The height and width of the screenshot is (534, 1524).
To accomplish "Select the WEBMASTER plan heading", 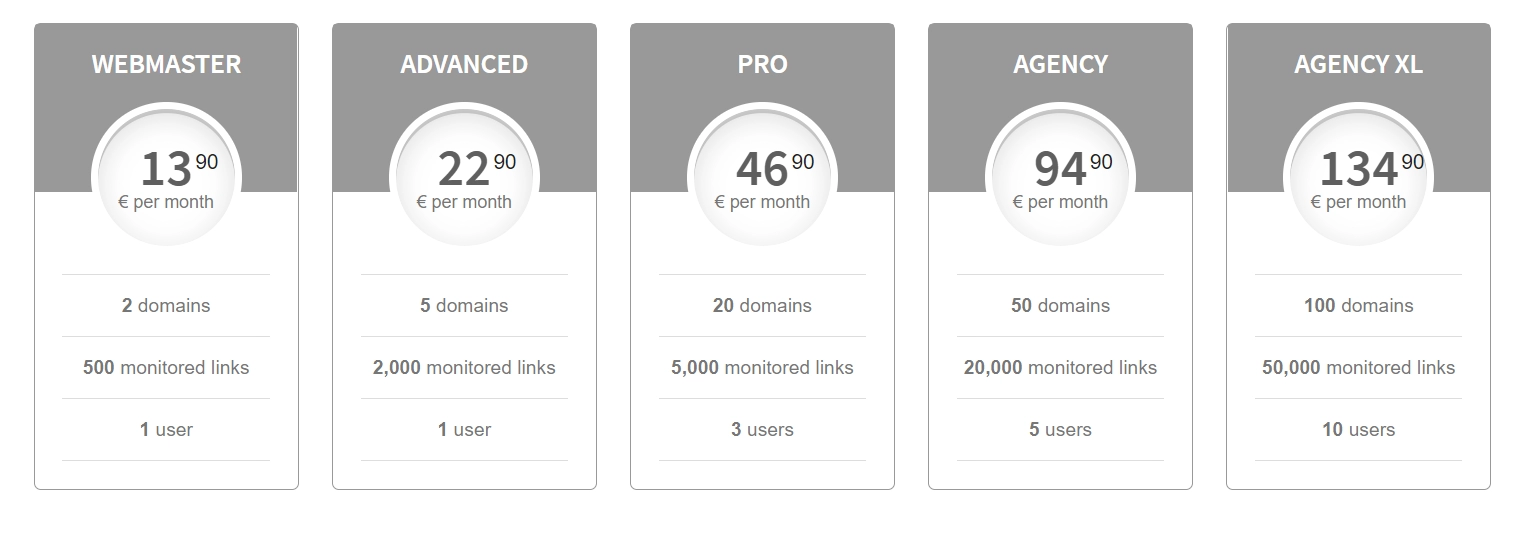I will [166, 64].
